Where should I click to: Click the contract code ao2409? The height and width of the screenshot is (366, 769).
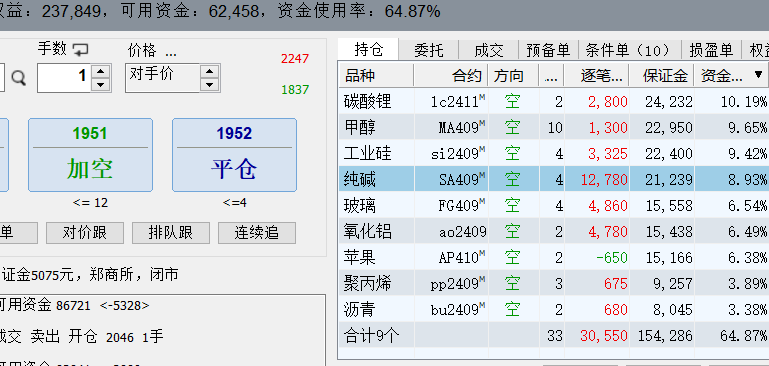tap(462, 231)
